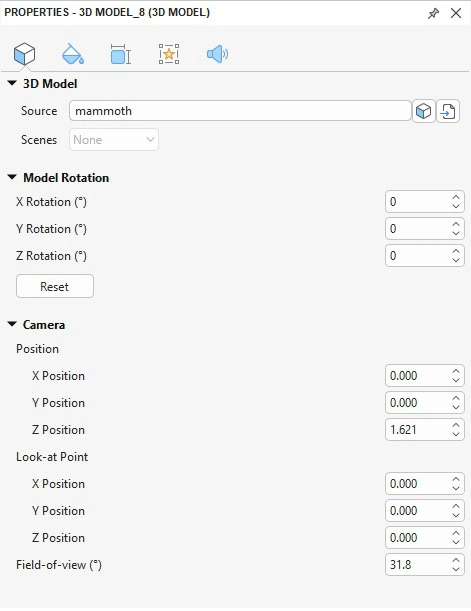Increase X Rotation with up arrow
This screenshot has height=611, width=471.
coord(456,197)
